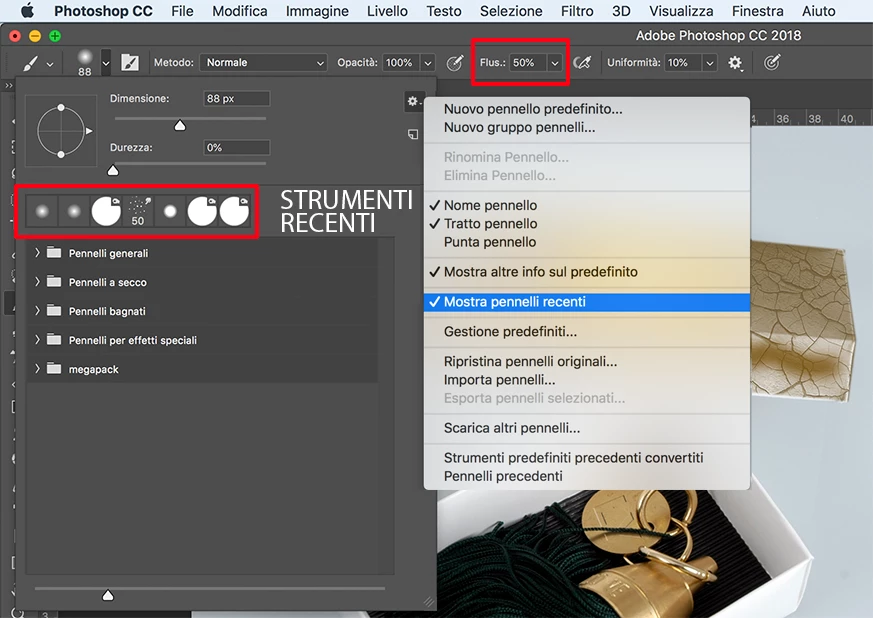The width and height of the screenshot is (873, 618).
Task: Select the last large round recent brush
Action: click(234, 211)
